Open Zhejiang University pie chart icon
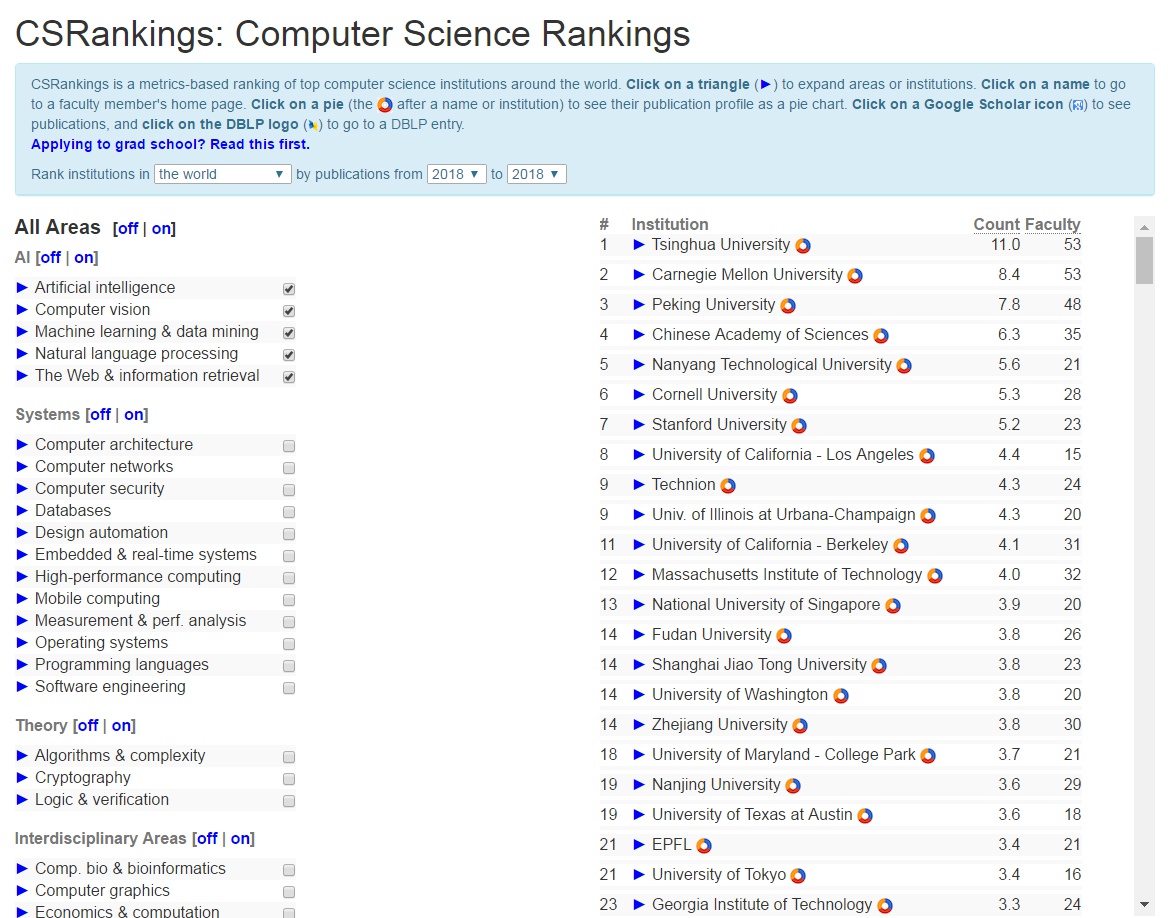 [800, 726]
